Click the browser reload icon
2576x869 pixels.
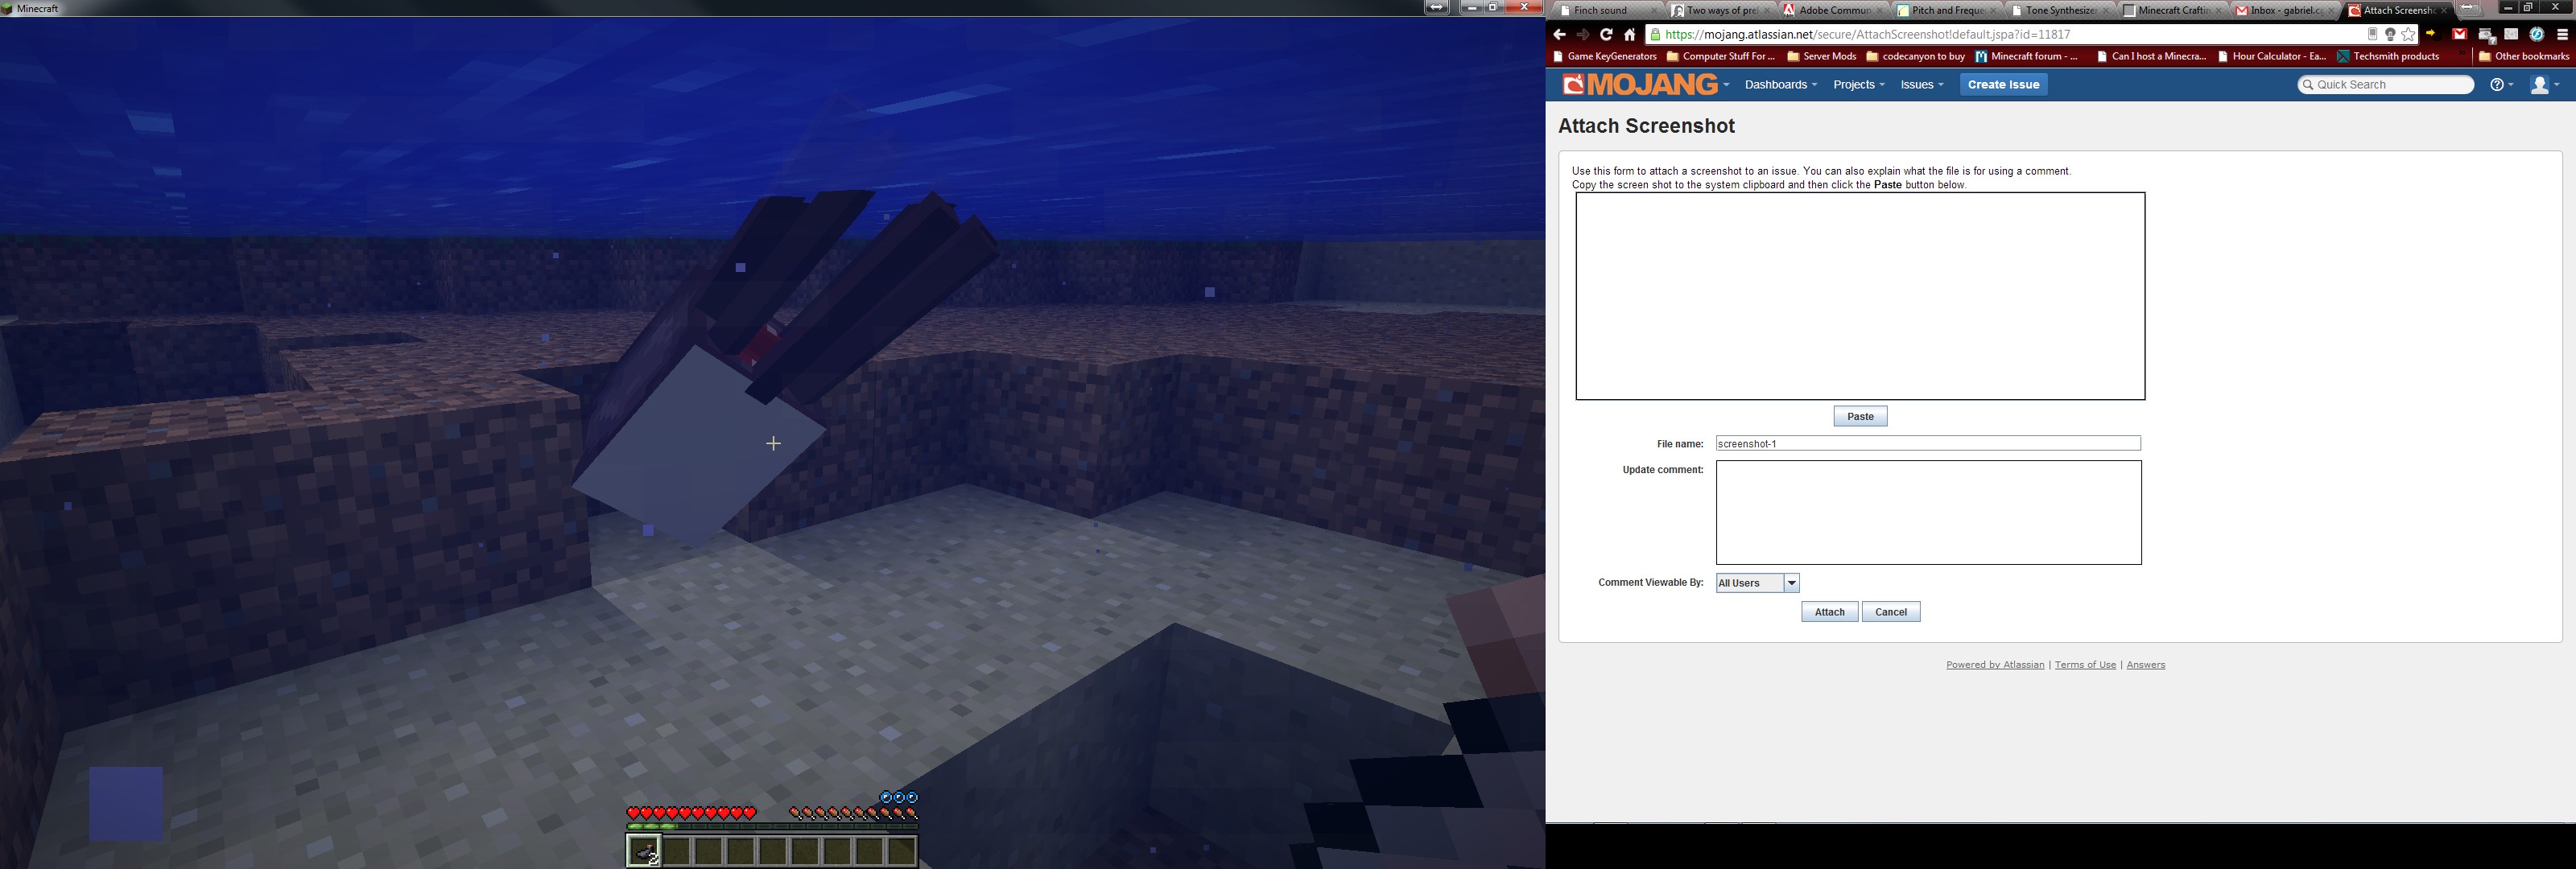[1606, 35]
